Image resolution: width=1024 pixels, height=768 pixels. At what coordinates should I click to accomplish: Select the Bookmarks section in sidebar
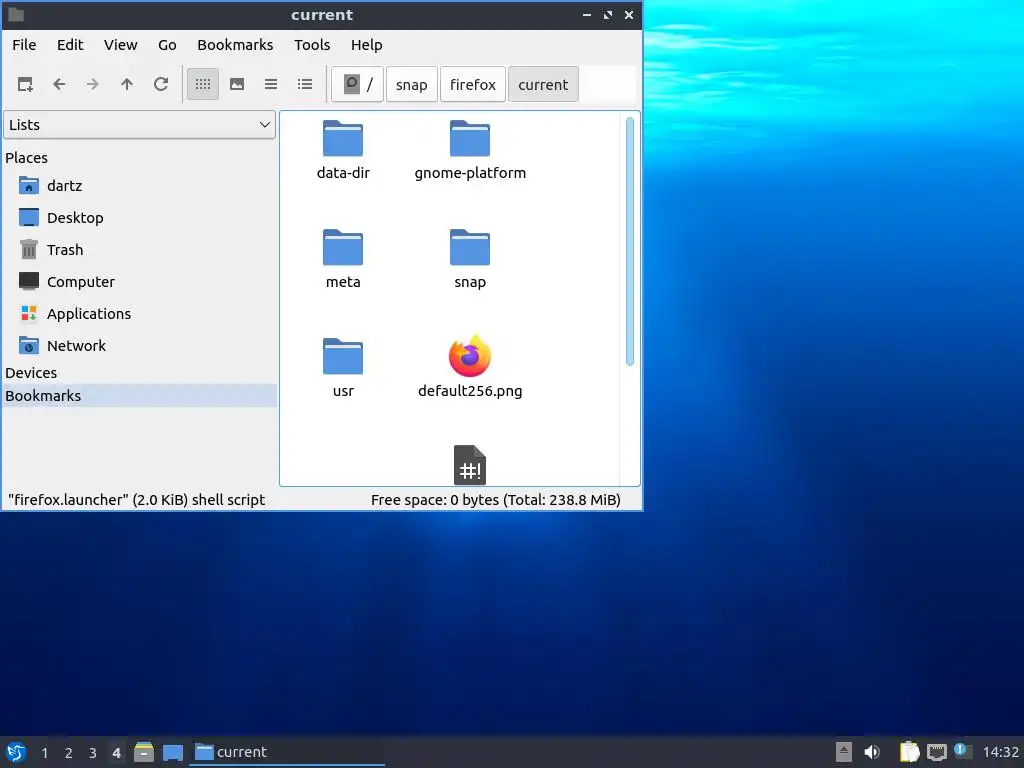(140, 396)
